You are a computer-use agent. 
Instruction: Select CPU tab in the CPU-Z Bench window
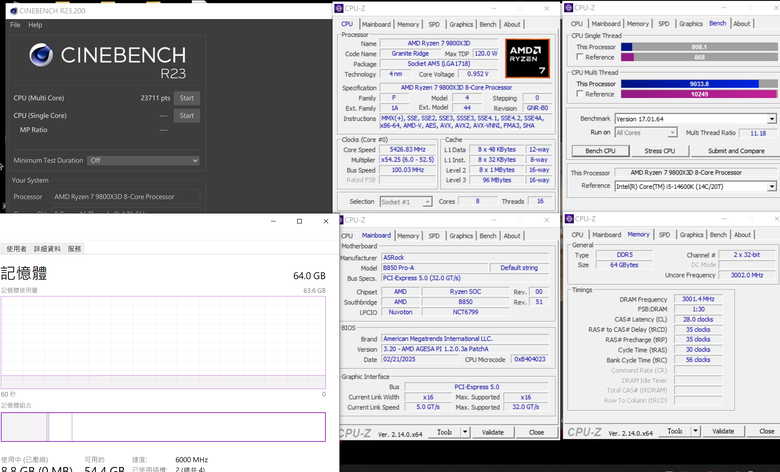pos(577,24)
